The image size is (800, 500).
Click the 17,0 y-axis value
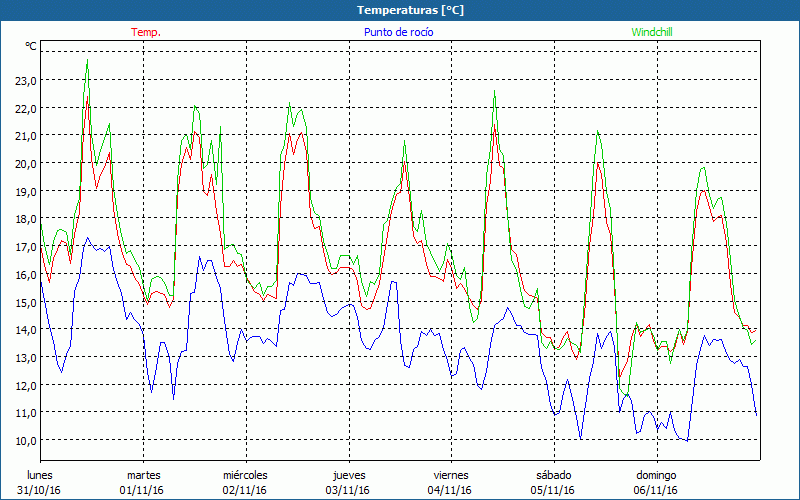coord(25,246)
